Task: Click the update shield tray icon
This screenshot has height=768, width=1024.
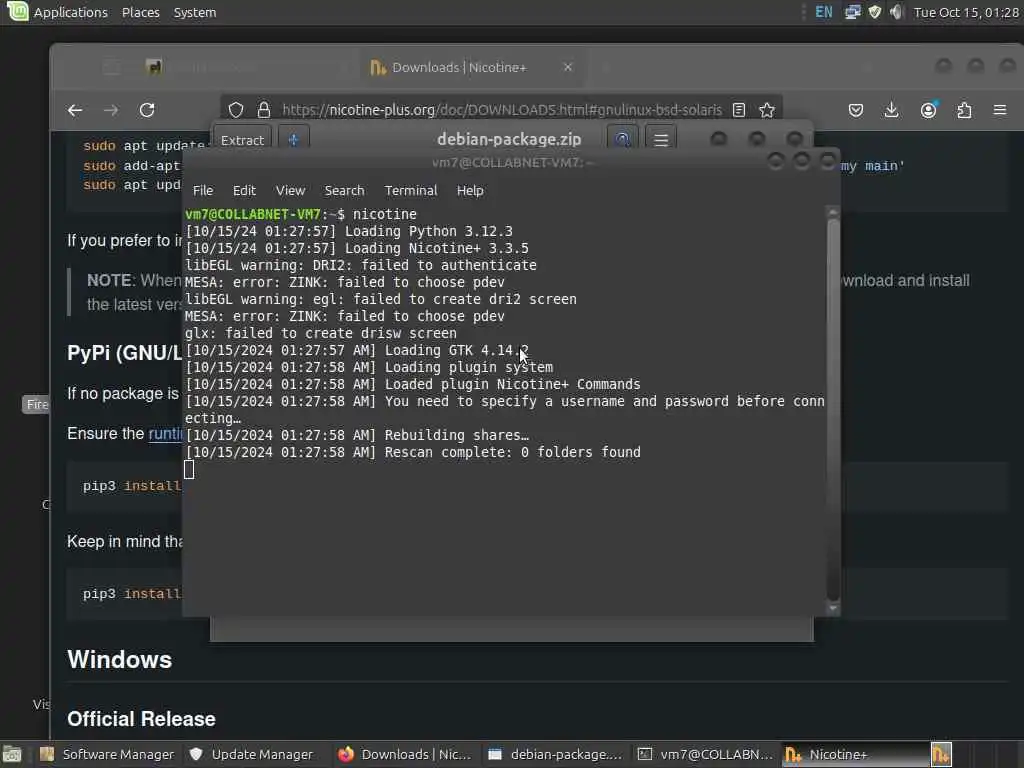Action: 874,12
